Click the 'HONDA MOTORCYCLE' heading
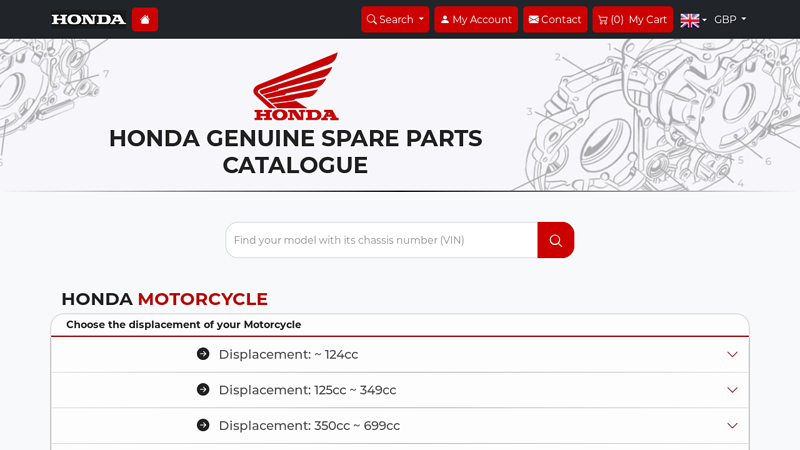The height and width of the screenshot is (450, 800). tap(164, 299)
